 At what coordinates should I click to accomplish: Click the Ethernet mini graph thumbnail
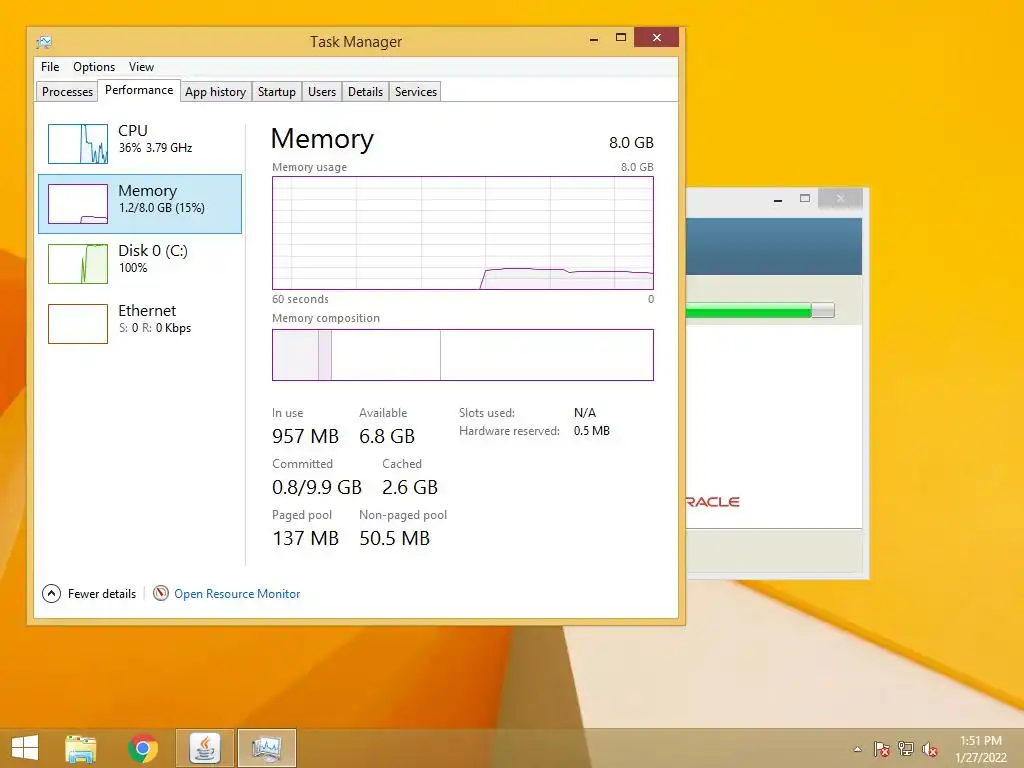pos(78,324)
